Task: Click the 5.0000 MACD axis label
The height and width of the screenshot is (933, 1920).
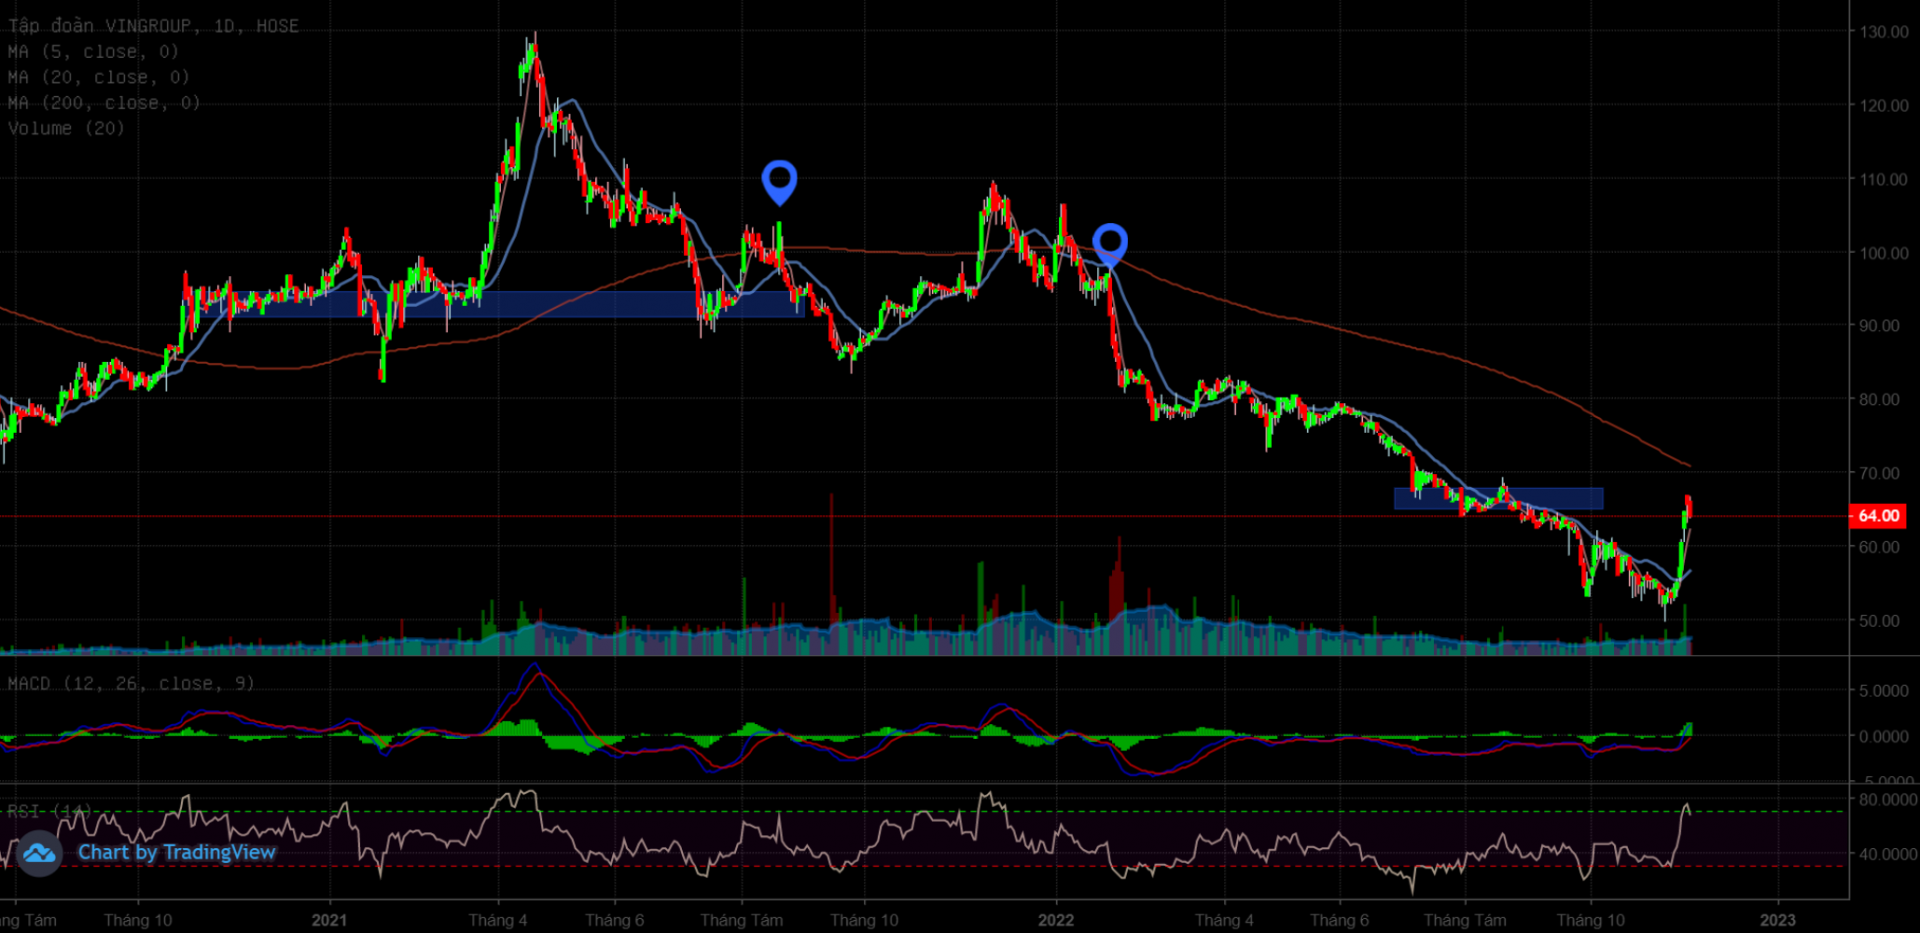Action: (x=1884, y=690)
